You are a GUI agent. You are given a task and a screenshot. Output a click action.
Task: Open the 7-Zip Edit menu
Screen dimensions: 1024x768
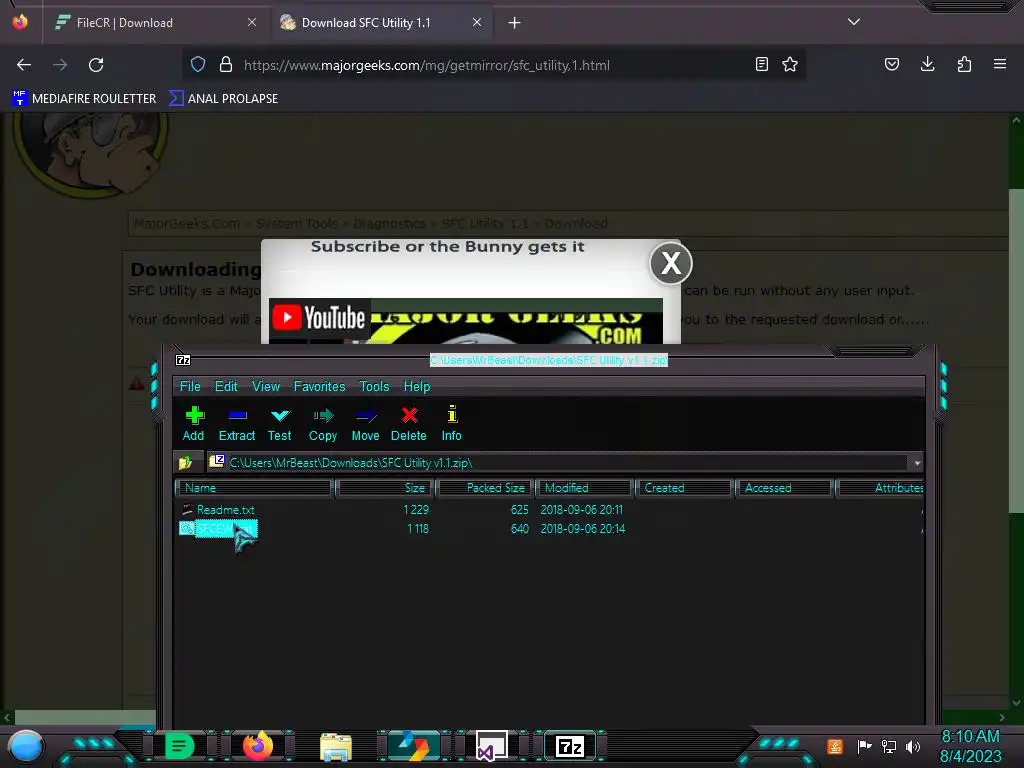(x=226, y=387)
